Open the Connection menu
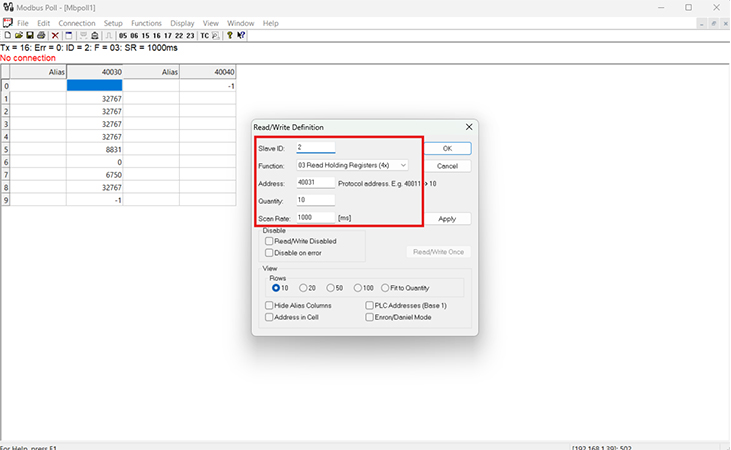731x450 pixels. (77, 23)
